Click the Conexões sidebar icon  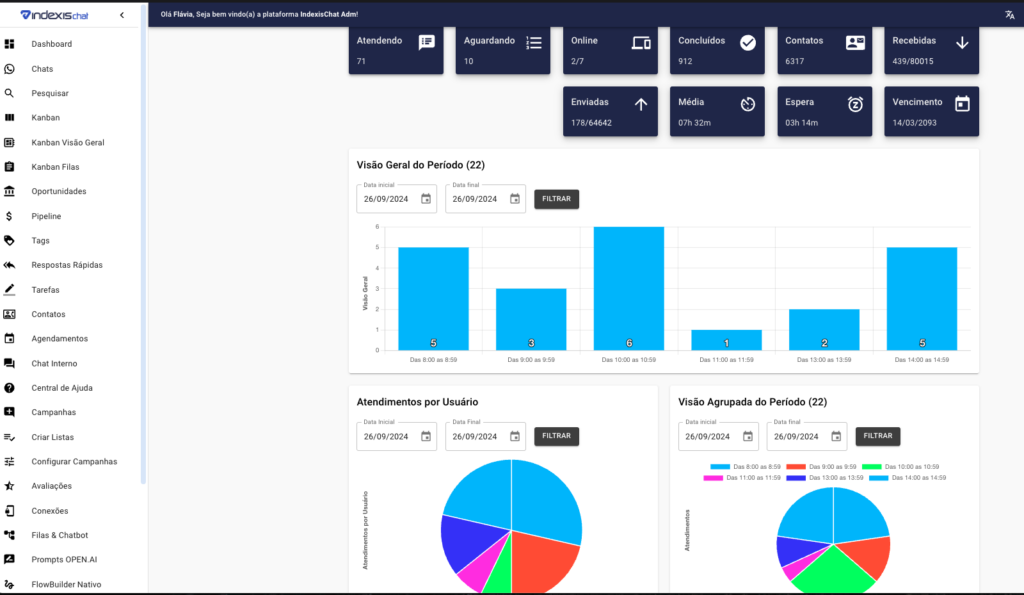(x=9, y=510)
